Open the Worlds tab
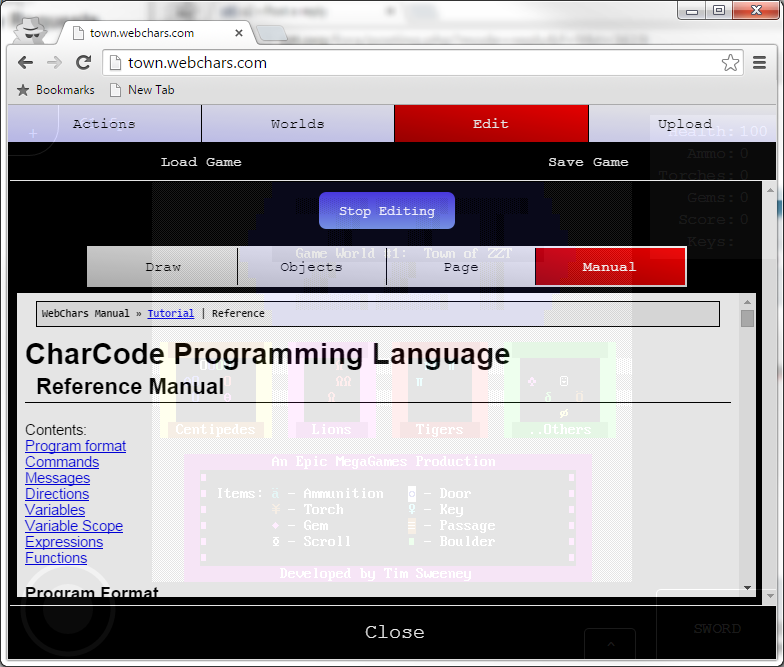The image size is (784, 667). point(297,124)
